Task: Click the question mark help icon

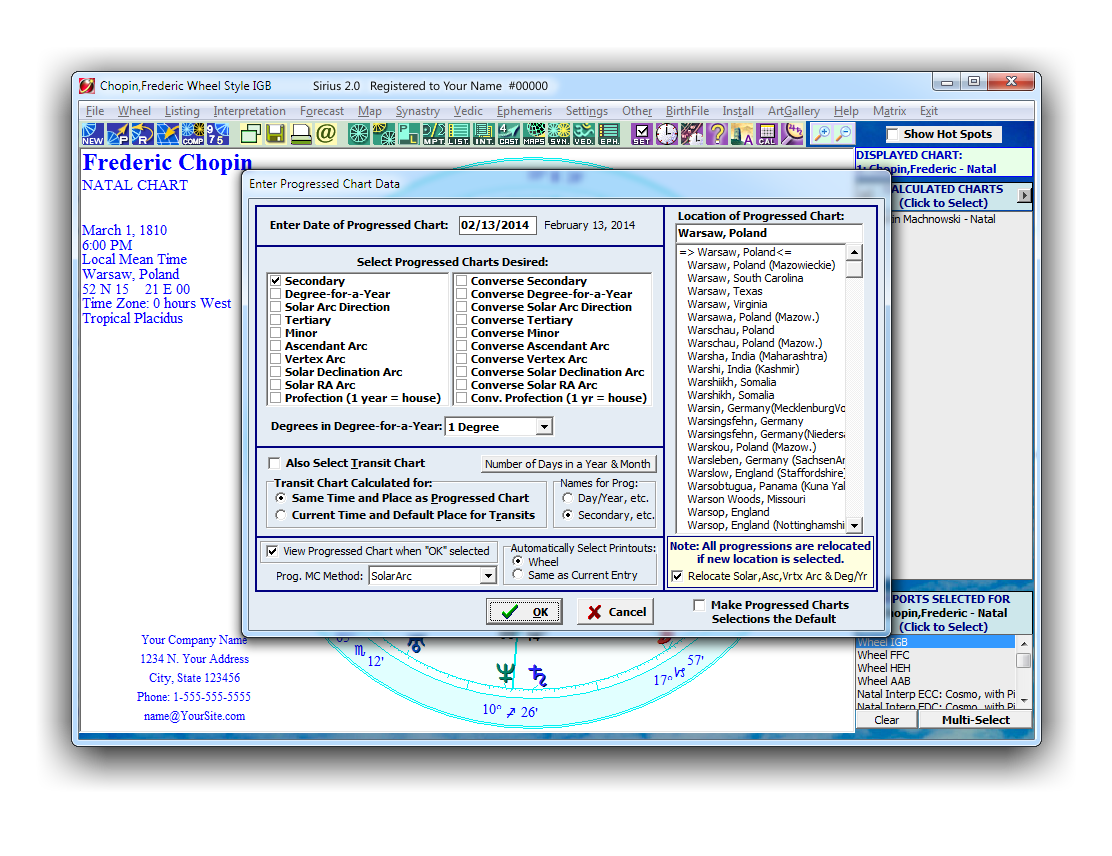Action: point(717,133)
